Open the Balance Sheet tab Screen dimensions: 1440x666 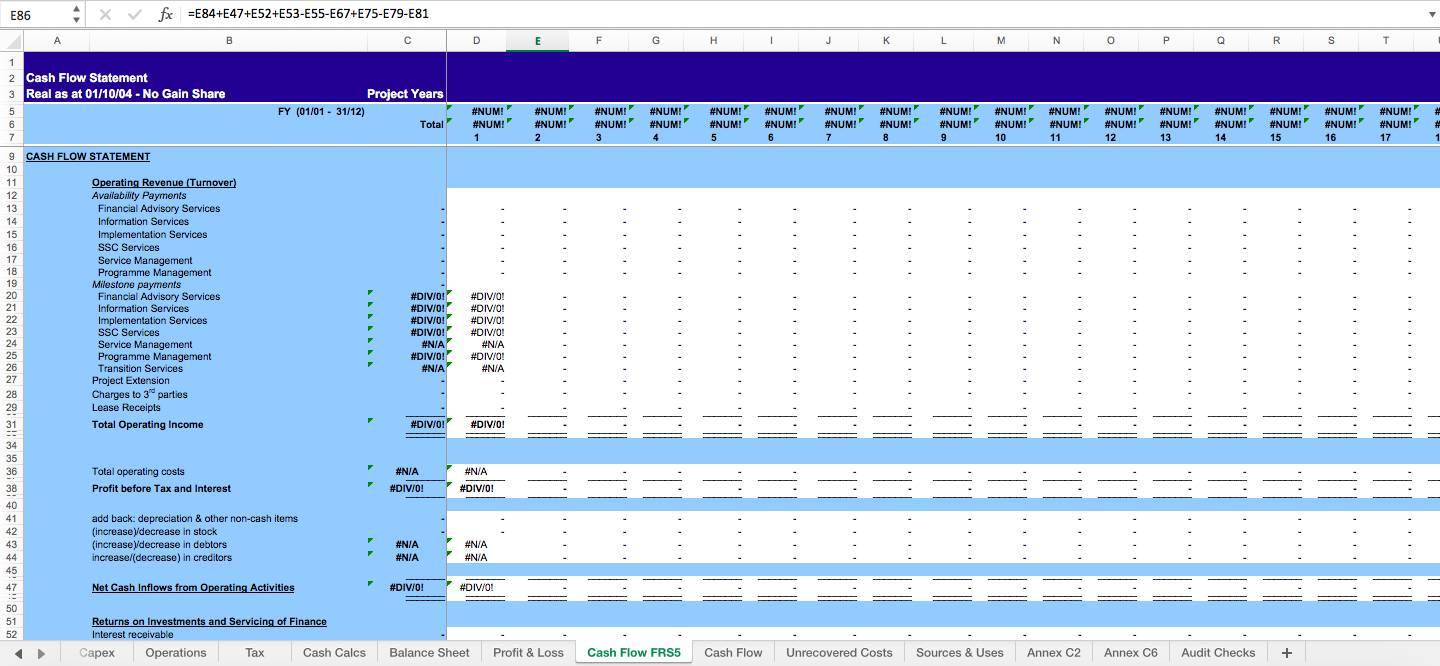(429, 653)
